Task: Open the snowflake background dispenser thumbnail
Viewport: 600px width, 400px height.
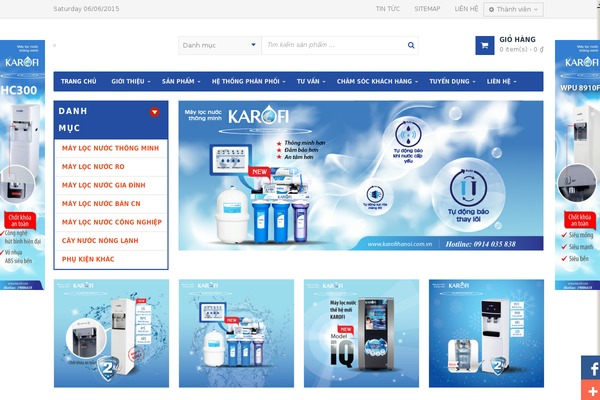Action: click(x=486, y=333)
